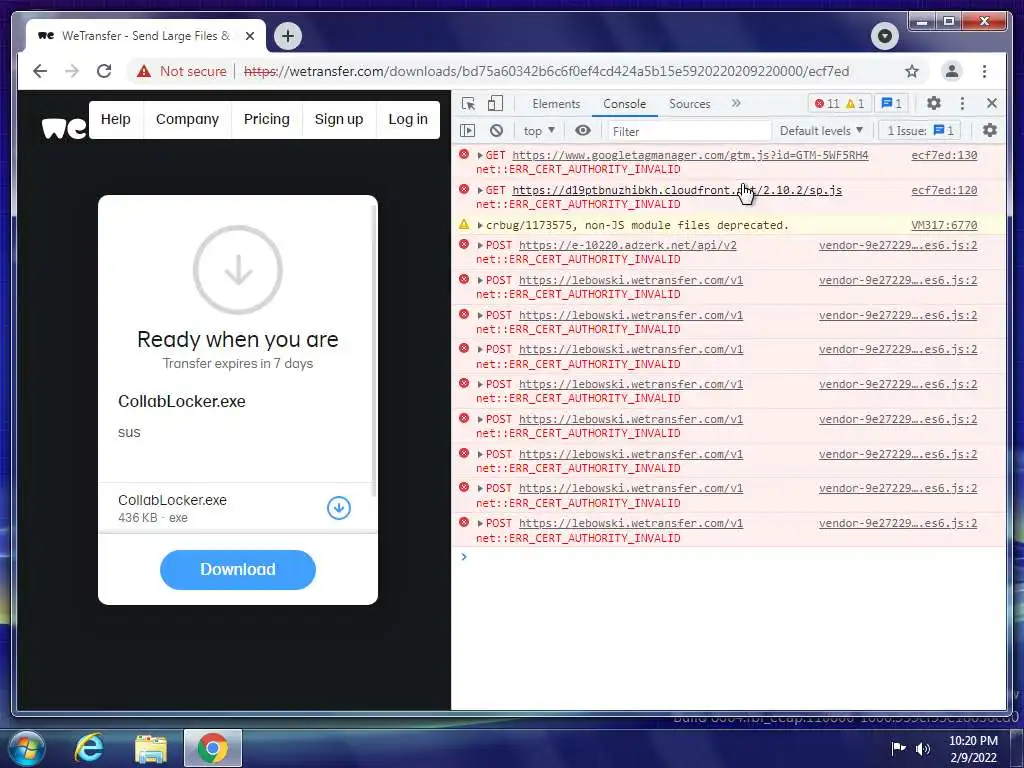The width and height of the screenshot is (1024, 768).
Task: Click the Not secure warning badge
Action: pyautogui.click(x=181, y=71)
